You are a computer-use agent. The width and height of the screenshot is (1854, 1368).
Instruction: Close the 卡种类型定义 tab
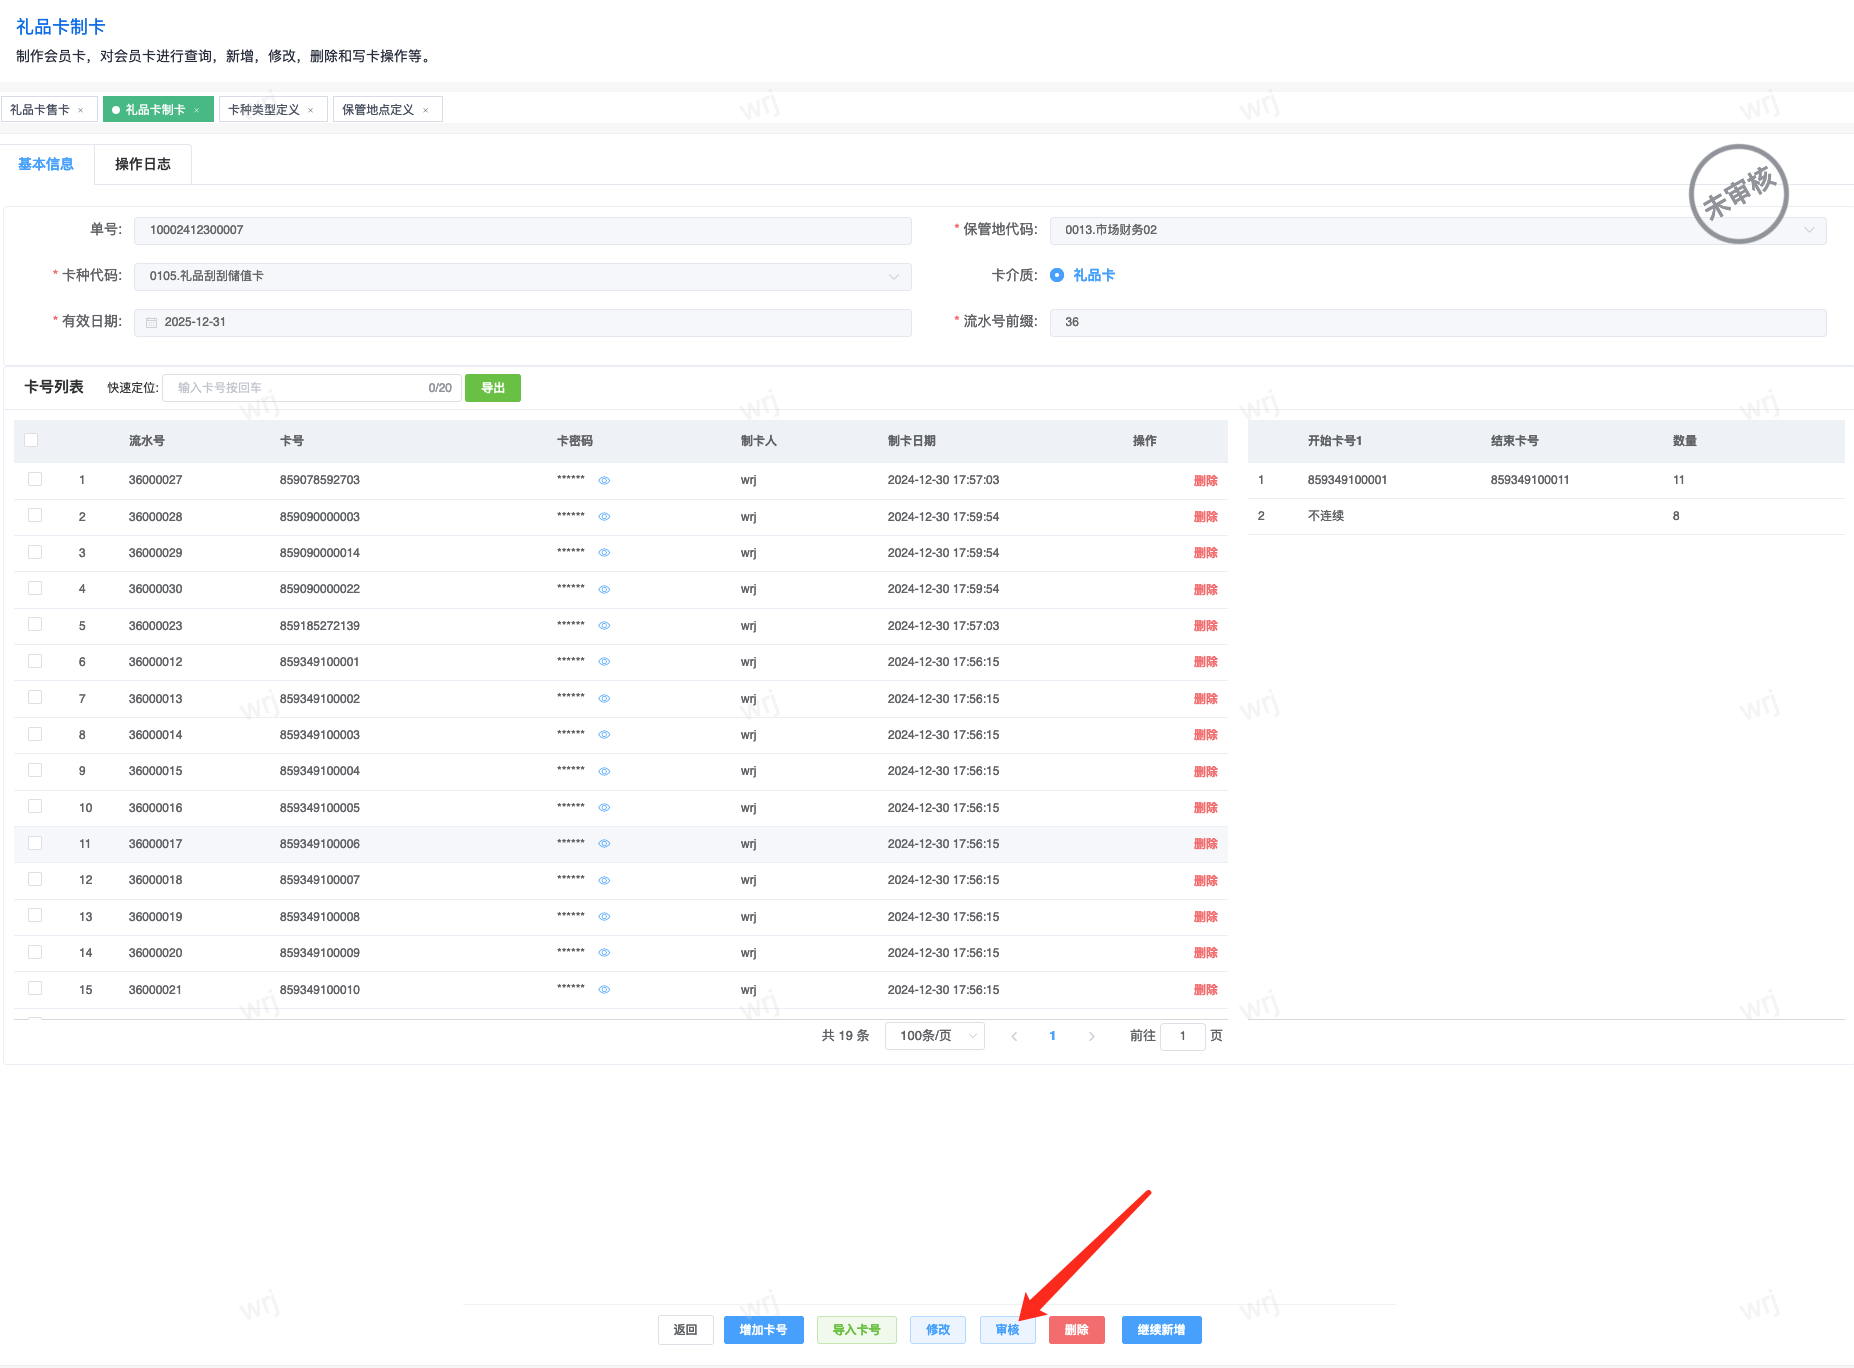(311, 110)
